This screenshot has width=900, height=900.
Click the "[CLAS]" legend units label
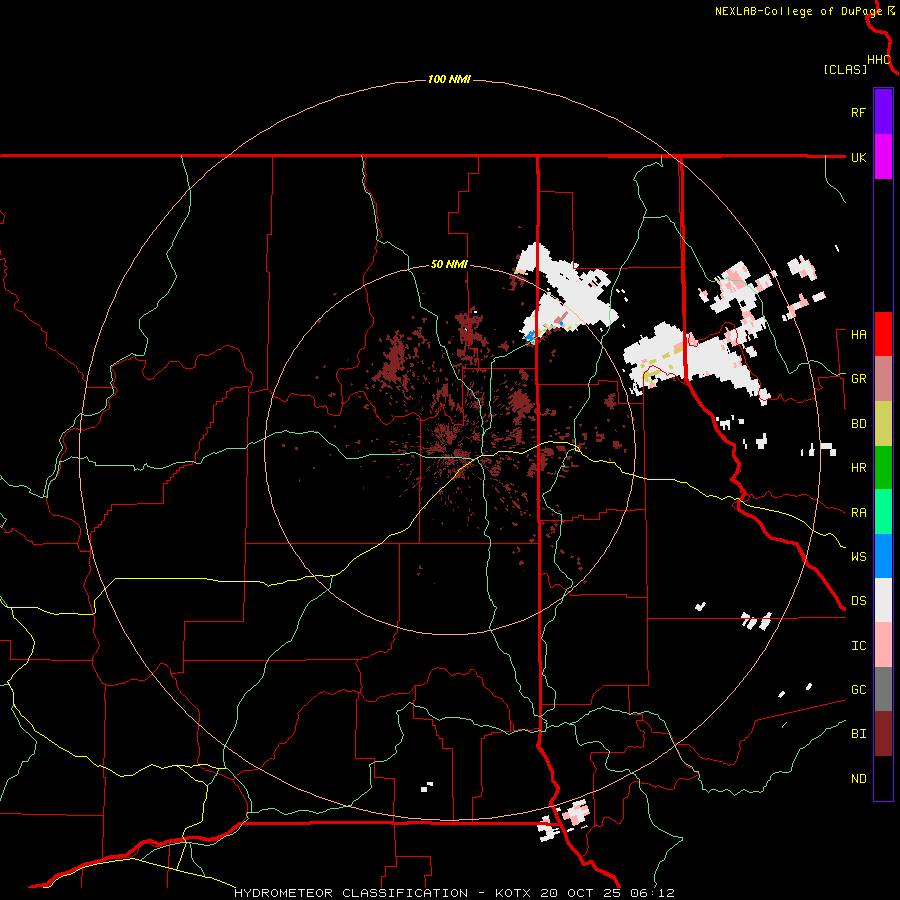(845, 69)
